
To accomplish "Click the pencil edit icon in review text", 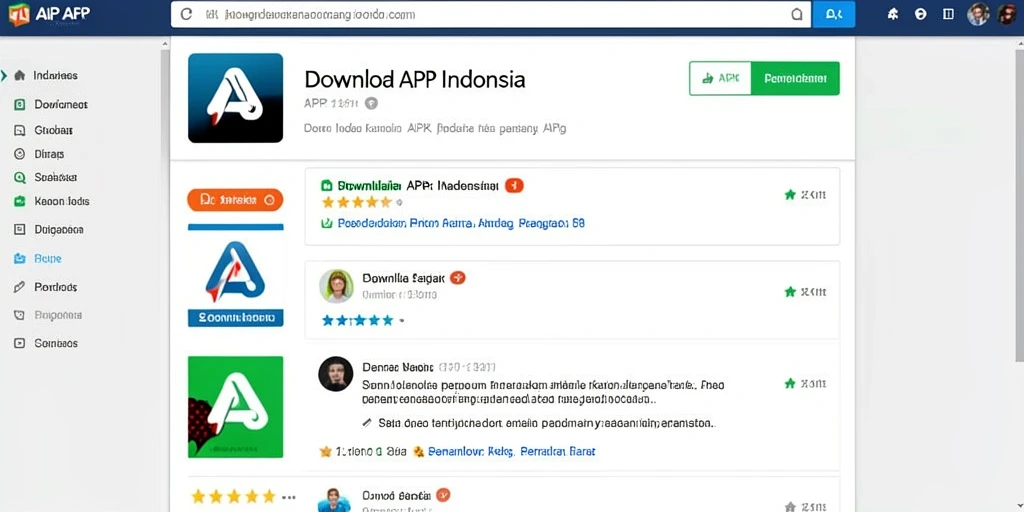I will [368, 423].
